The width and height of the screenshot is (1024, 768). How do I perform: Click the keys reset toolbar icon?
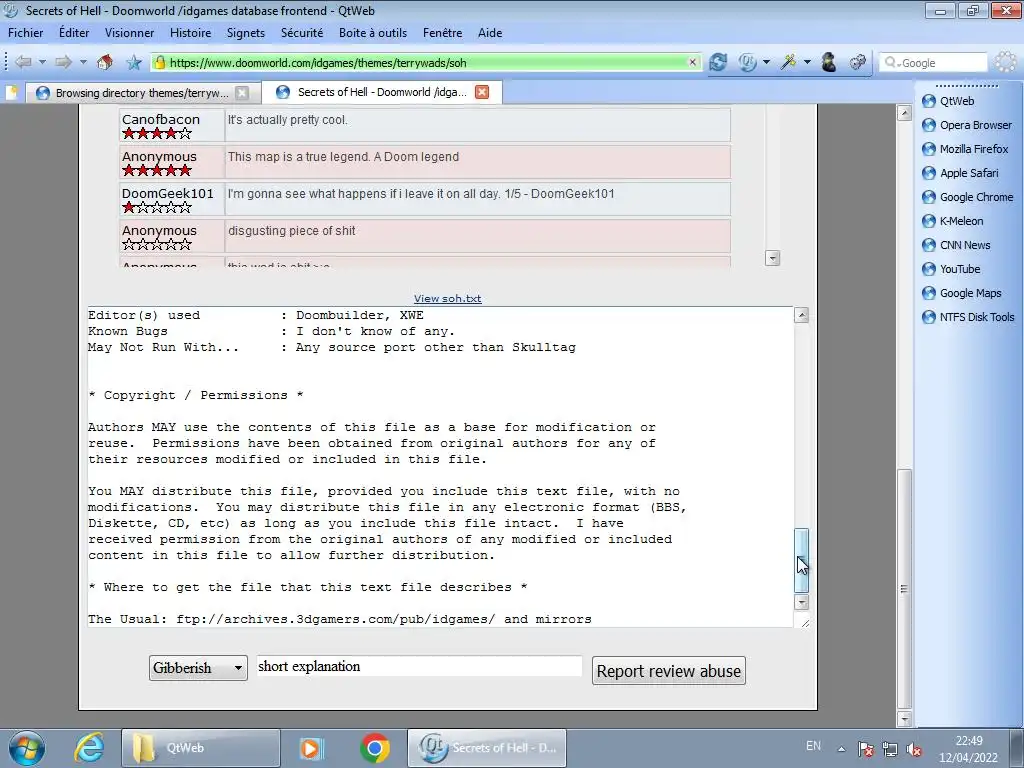pyautogui.click(x=857, y=62)
